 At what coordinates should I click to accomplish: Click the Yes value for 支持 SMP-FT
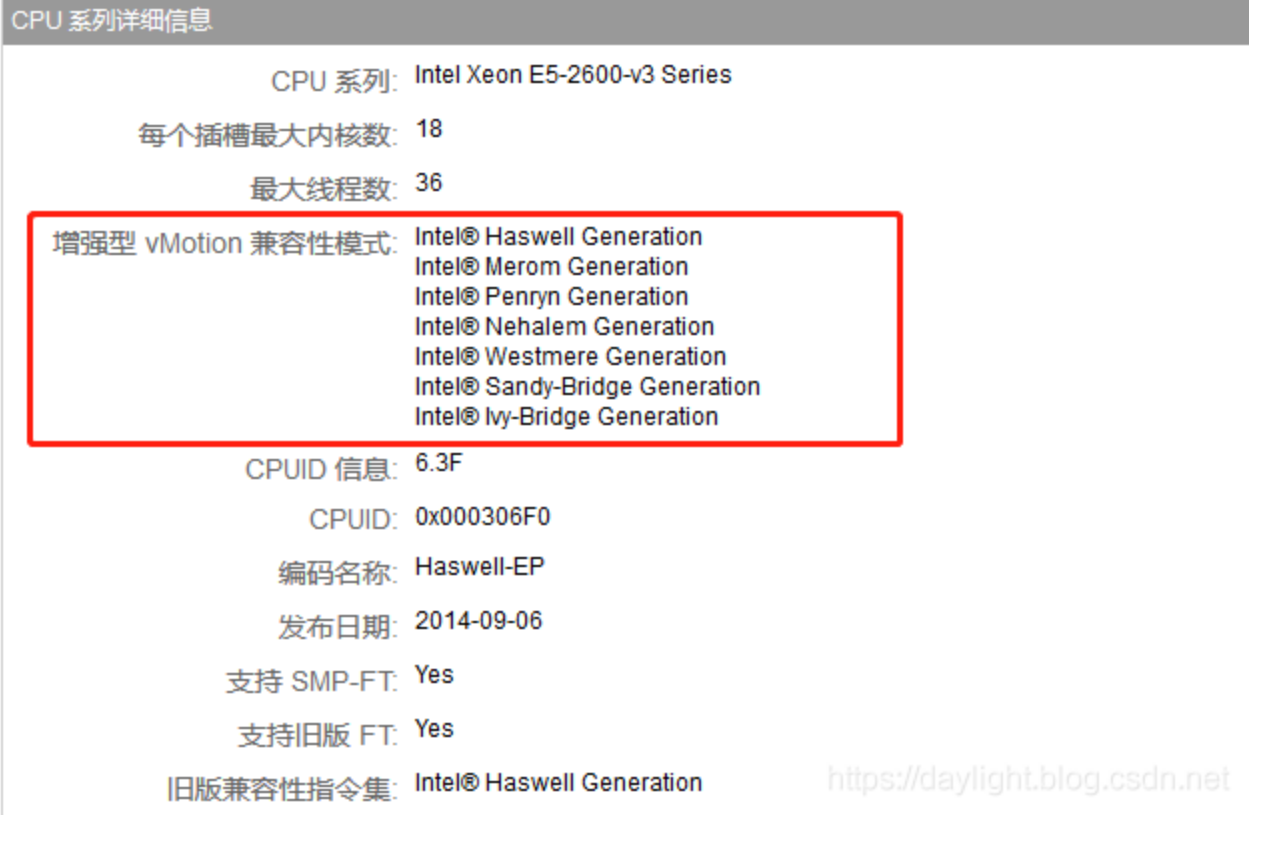(x=434, y=675)
